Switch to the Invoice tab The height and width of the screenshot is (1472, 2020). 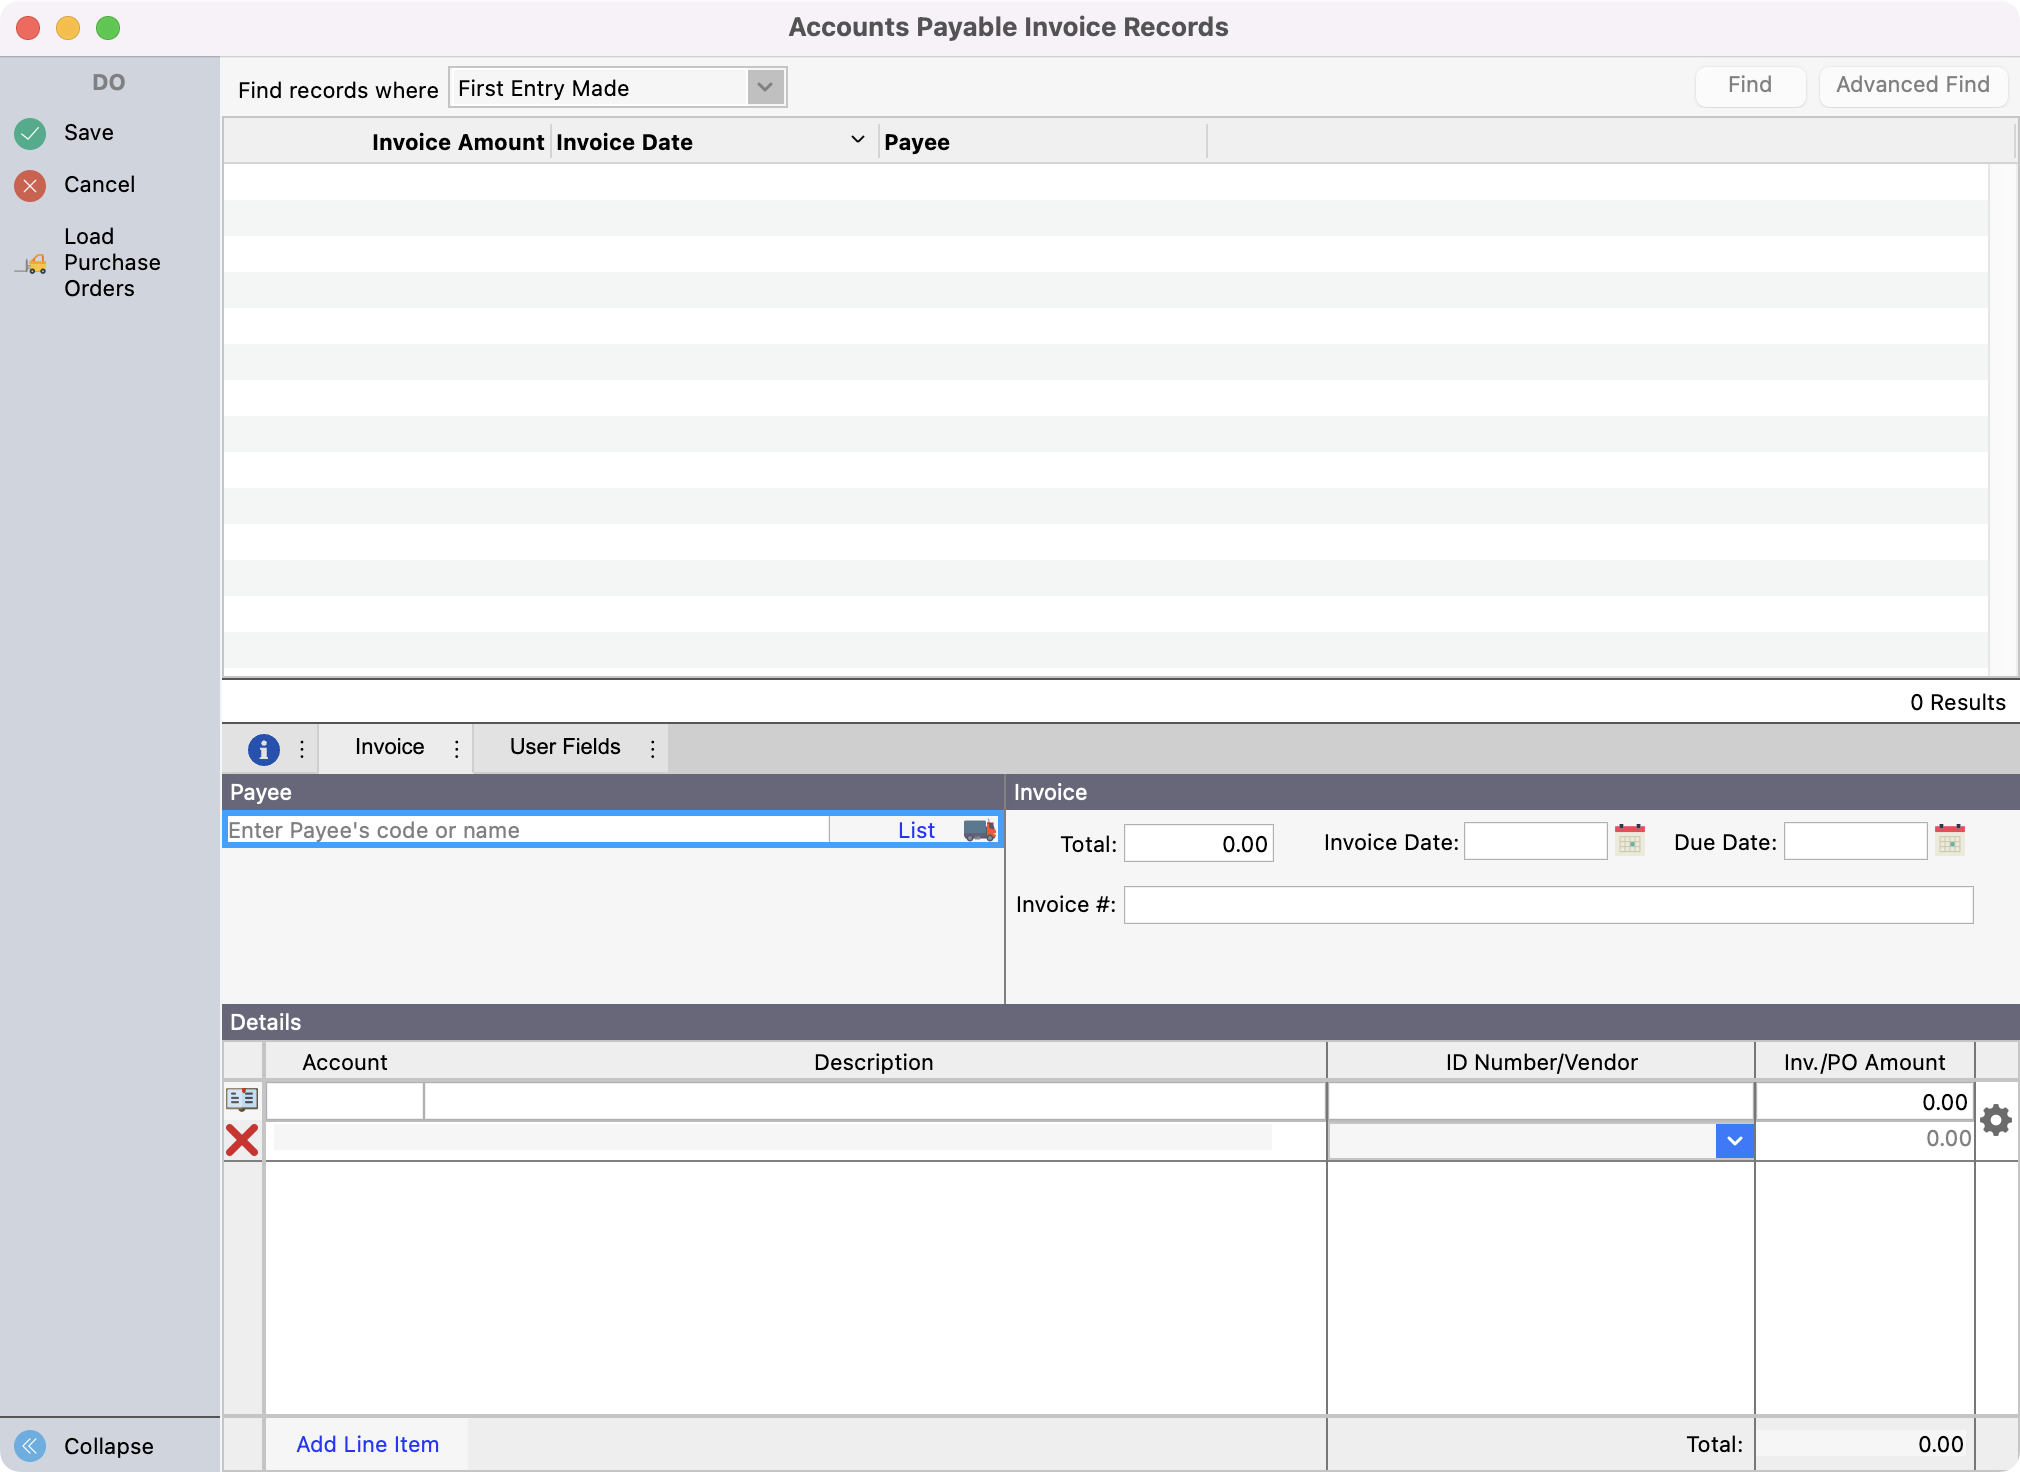389,747
